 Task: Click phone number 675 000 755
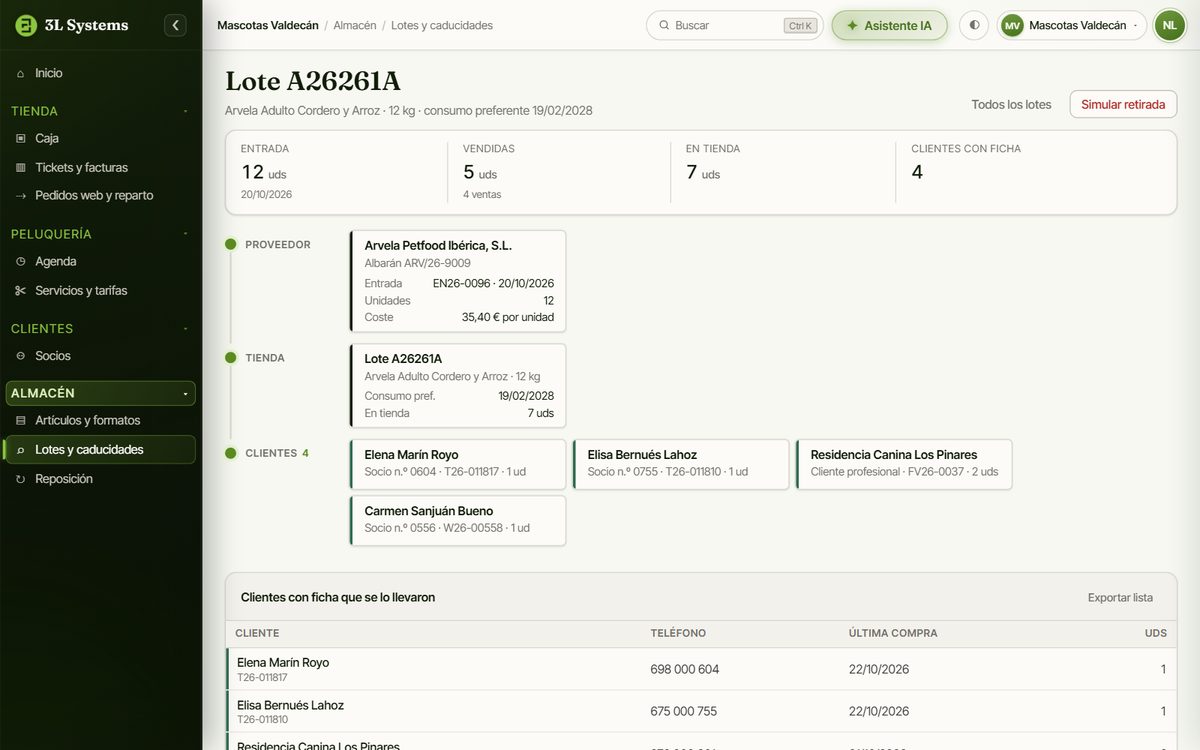[x=685, y=711]
